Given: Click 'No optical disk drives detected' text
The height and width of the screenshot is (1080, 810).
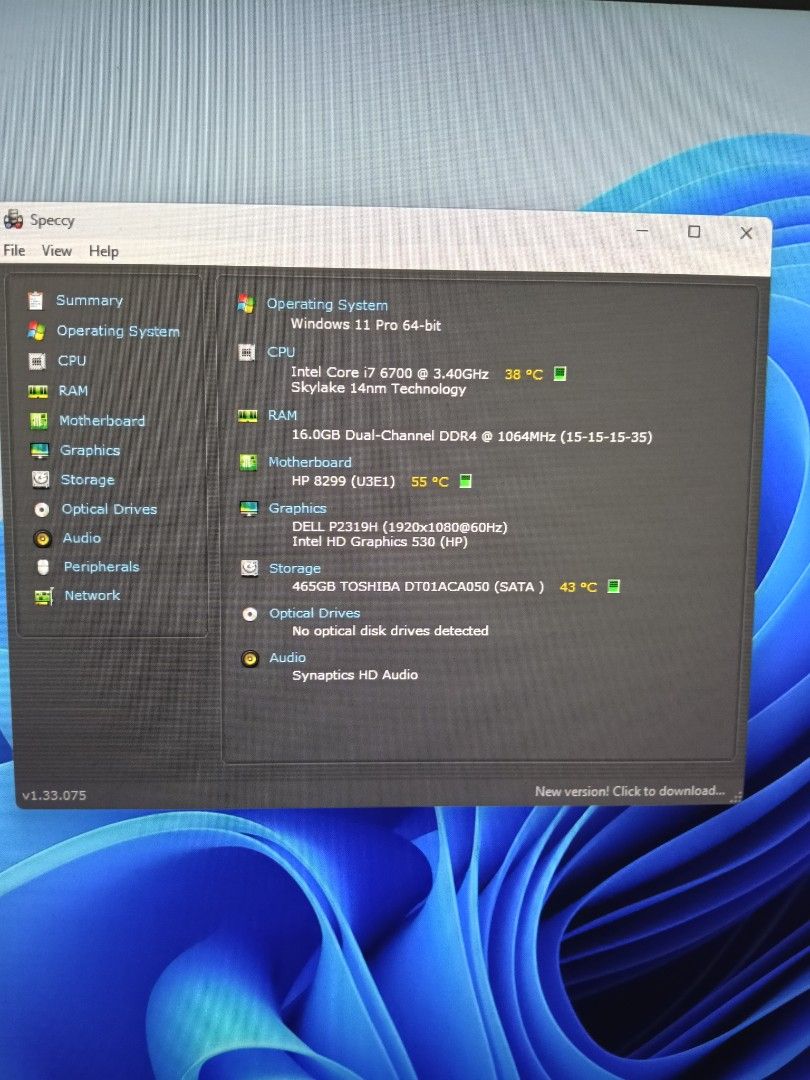Looking at the screenshot, I should click(x=391, y=630).
